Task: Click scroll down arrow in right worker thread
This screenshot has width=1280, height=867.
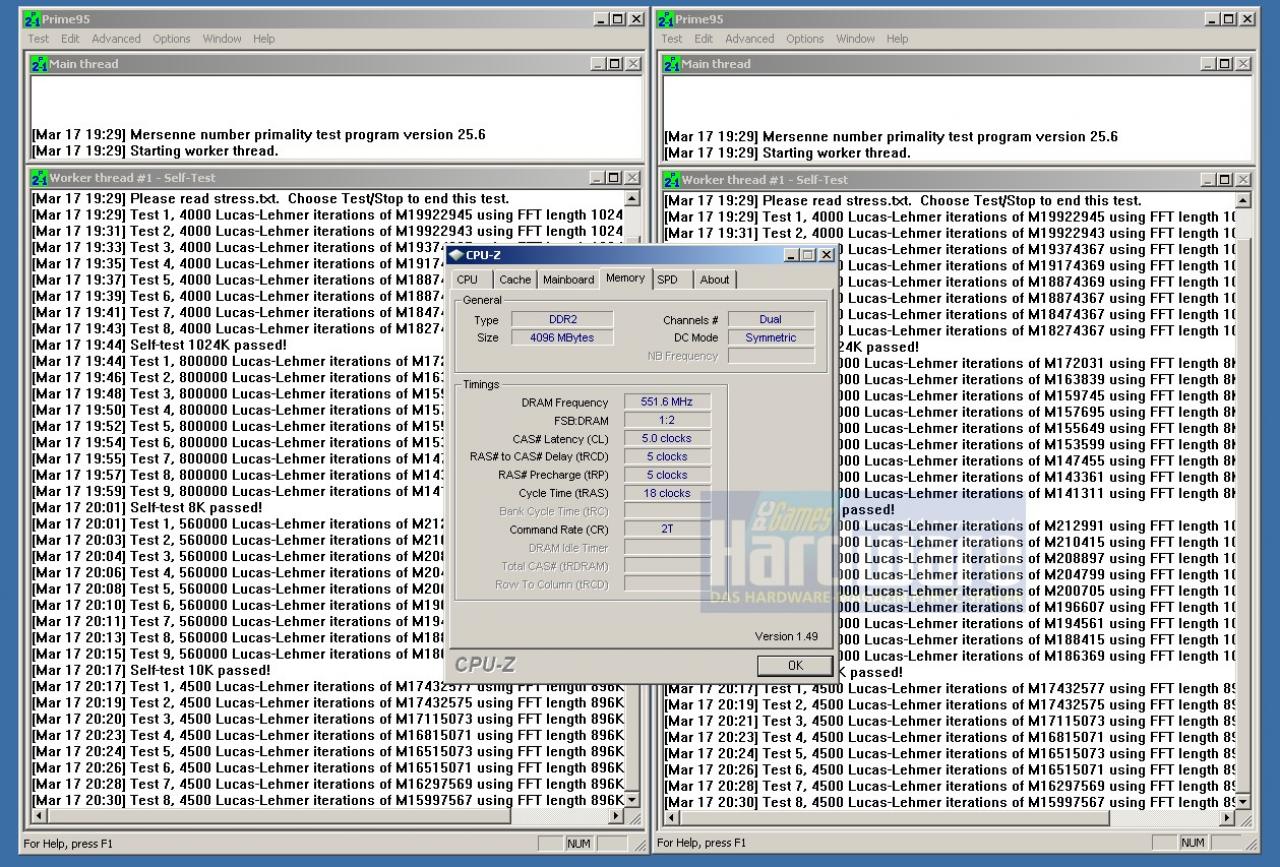Action: pos(1243,802)
